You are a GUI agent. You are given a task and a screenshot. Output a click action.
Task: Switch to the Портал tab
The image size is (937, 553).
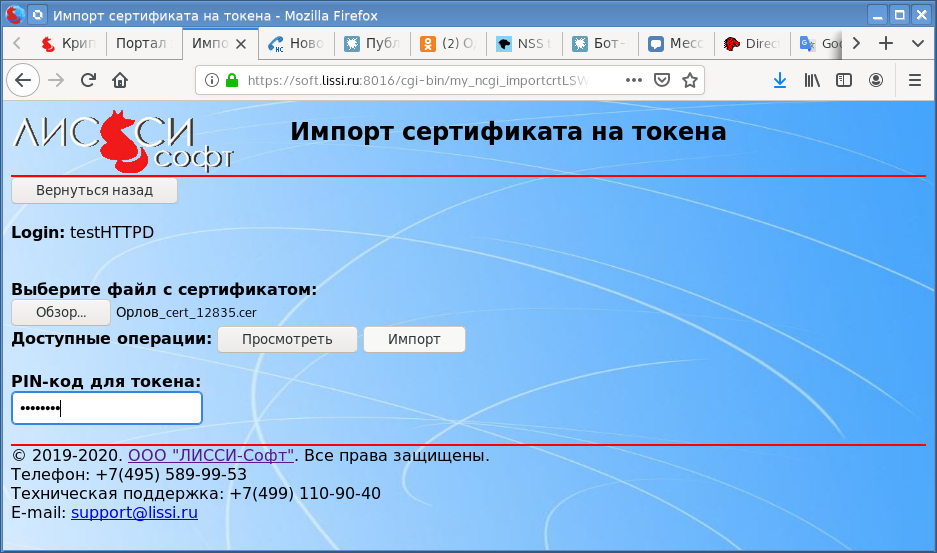click(x=141, y=44)
